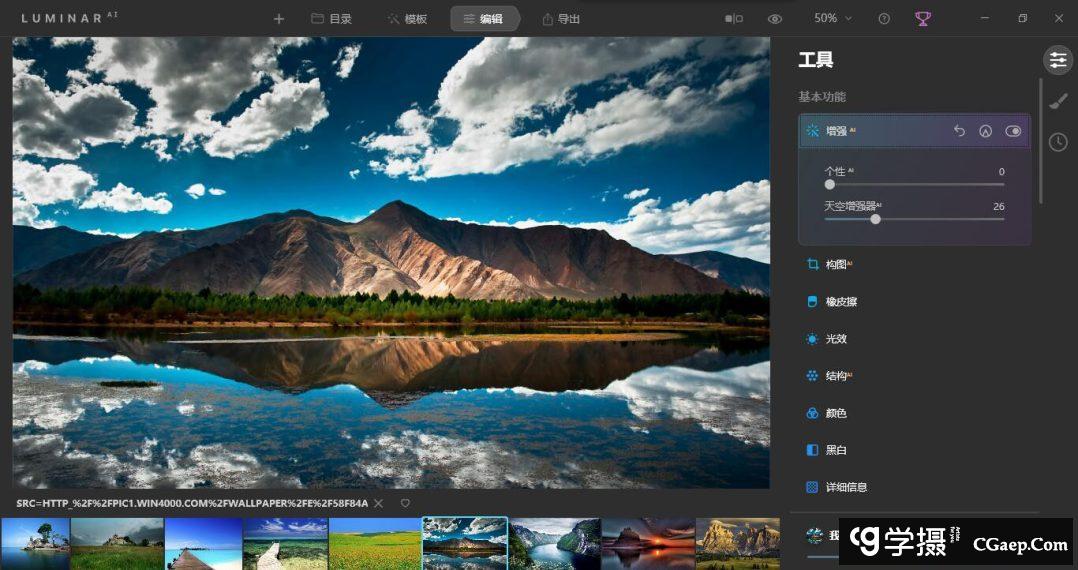Expand the 光效 light tool
Screen dimensions: 1078x570
tap(836, 339)
